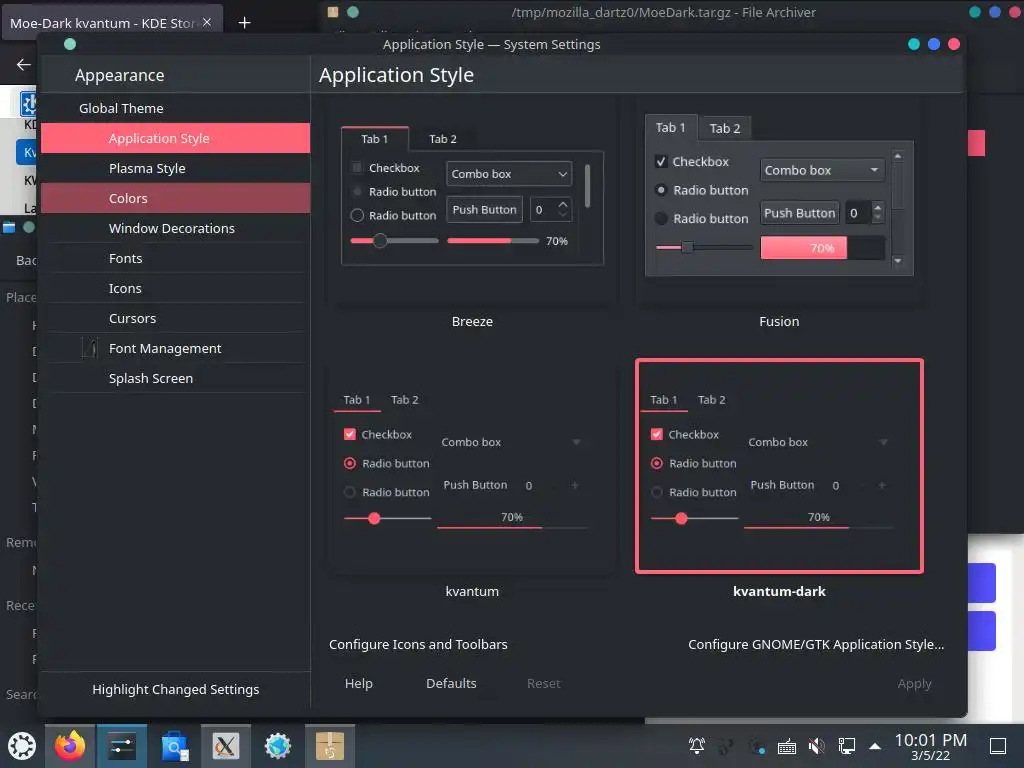Open the Kvantum Manager taskbar icon
Viewport: 1024px width, 768px height.
226,746
